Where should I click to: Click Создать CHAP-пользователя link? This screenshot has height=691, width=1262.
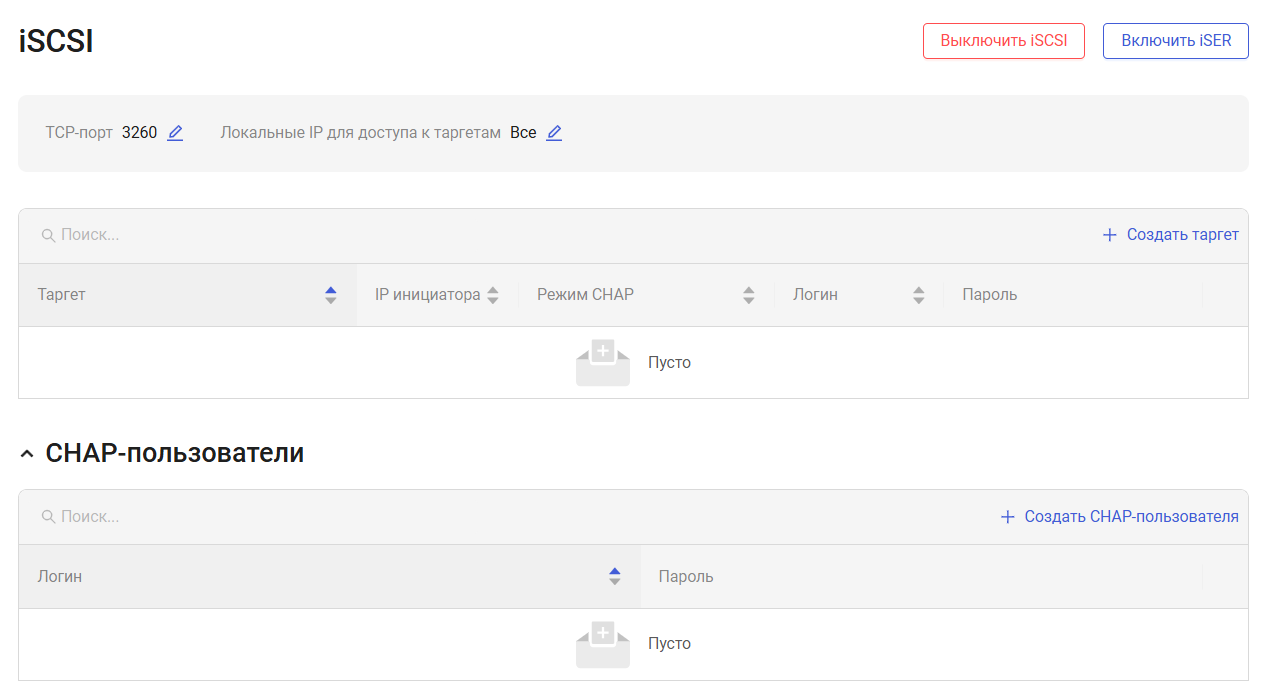[1131, 517]
